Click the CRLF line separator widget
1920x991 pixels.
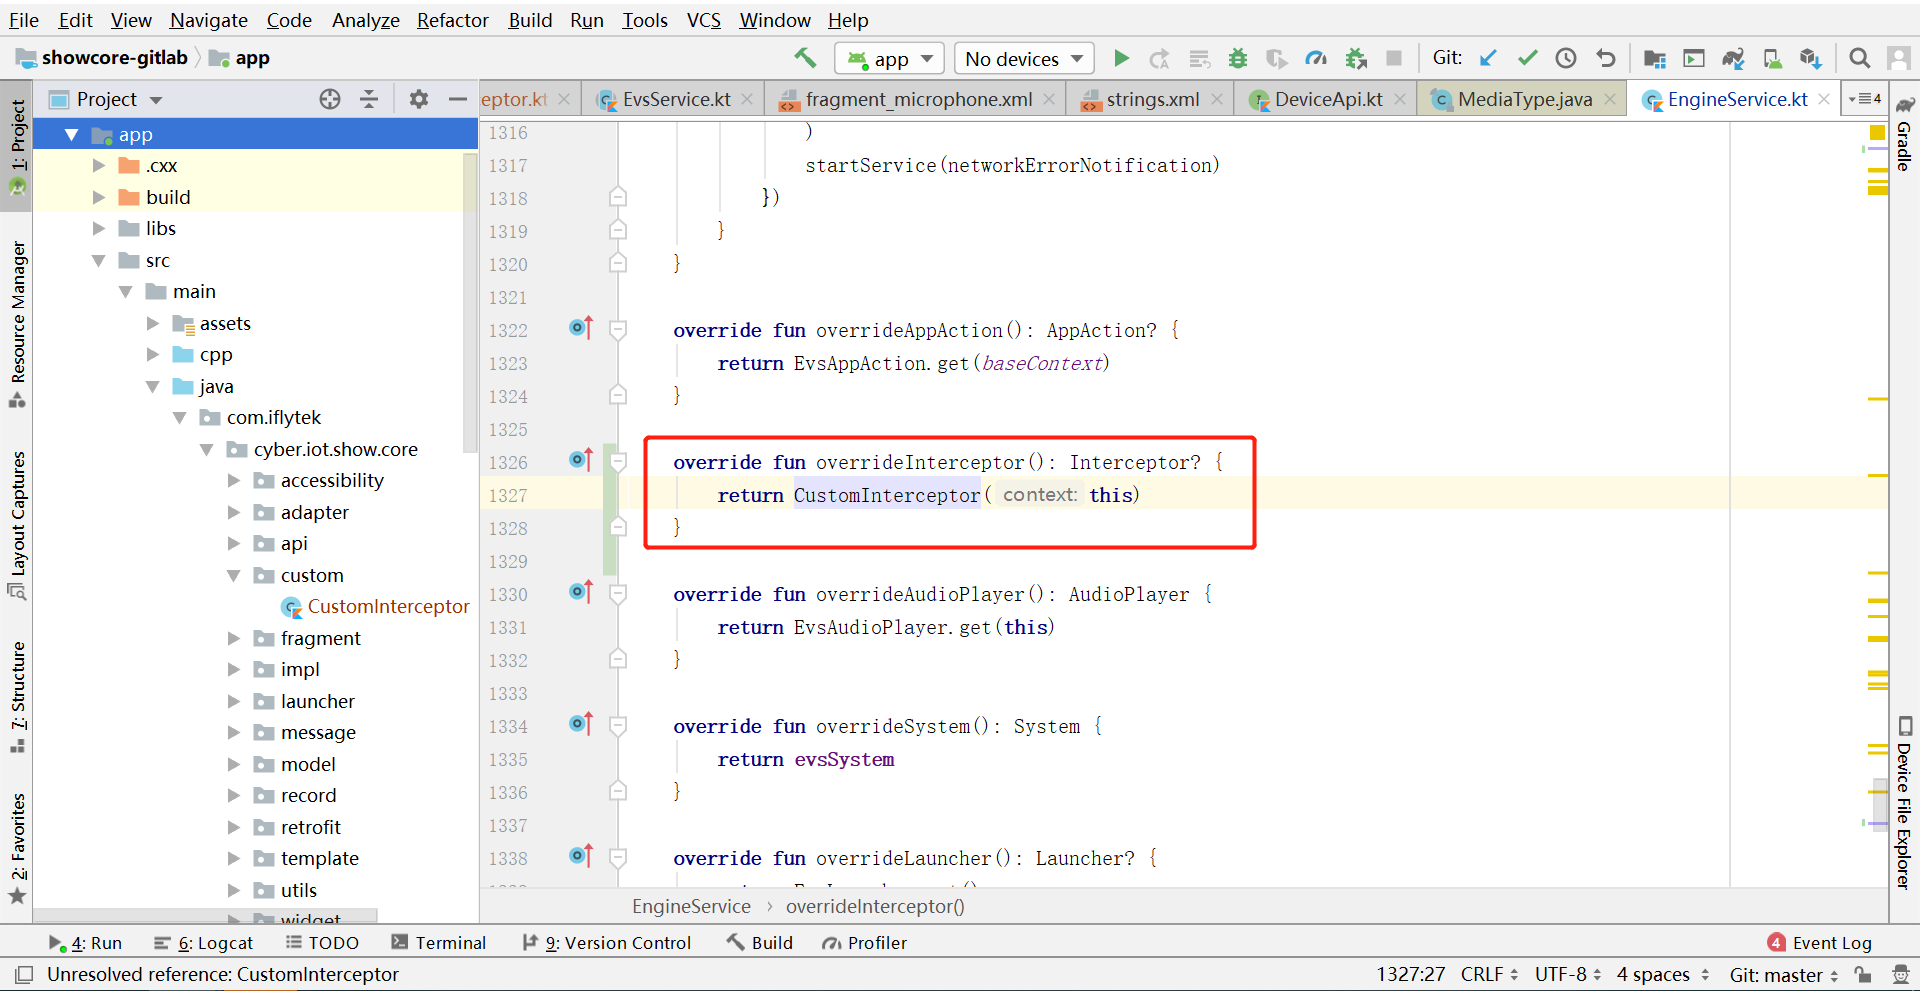pos(1489,974)
